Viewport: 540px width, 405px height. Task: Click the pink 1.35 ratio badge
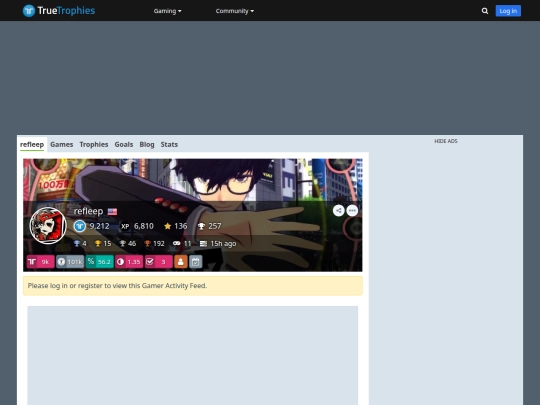[x=129, y=262]
